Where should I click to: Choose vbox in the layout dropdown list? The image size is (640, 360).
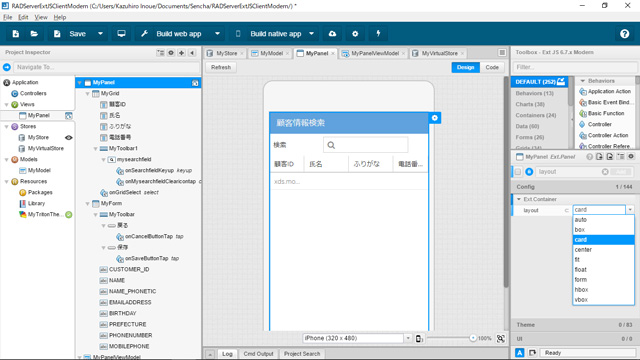(x=604, y=300)
